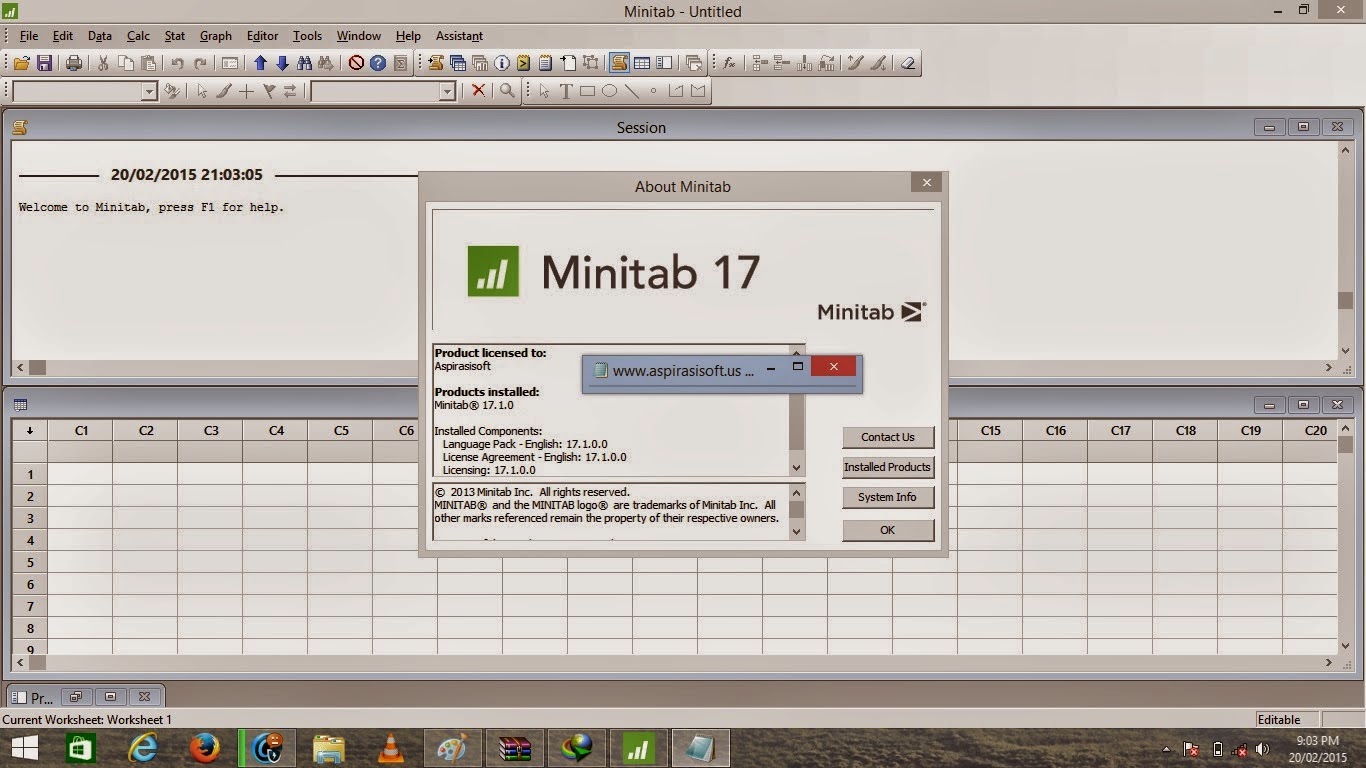Click Session window vertical scrollbar thumb
The height and width of the screenshot is (768, 1366).
1345,301
